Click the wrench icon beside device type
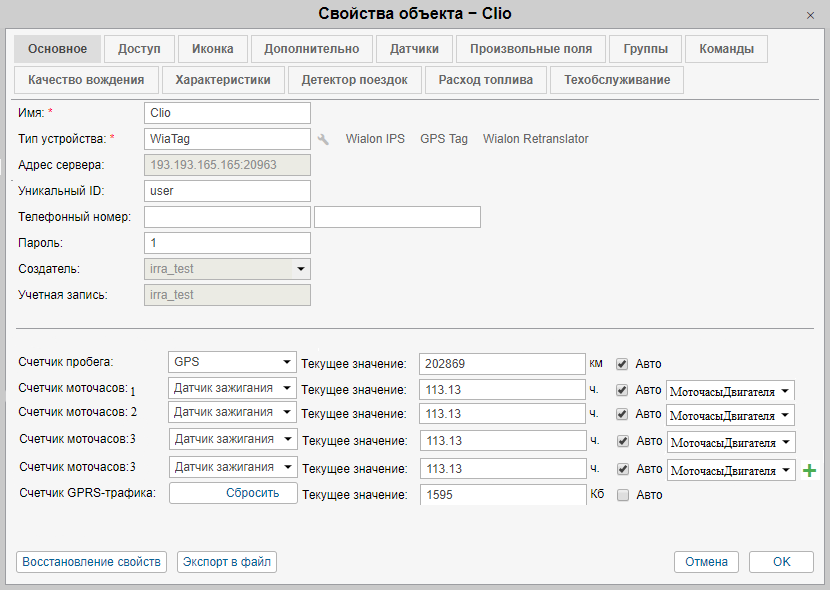Image resolution: width=830 pixels, height=590 pixels. click(323, 139)
